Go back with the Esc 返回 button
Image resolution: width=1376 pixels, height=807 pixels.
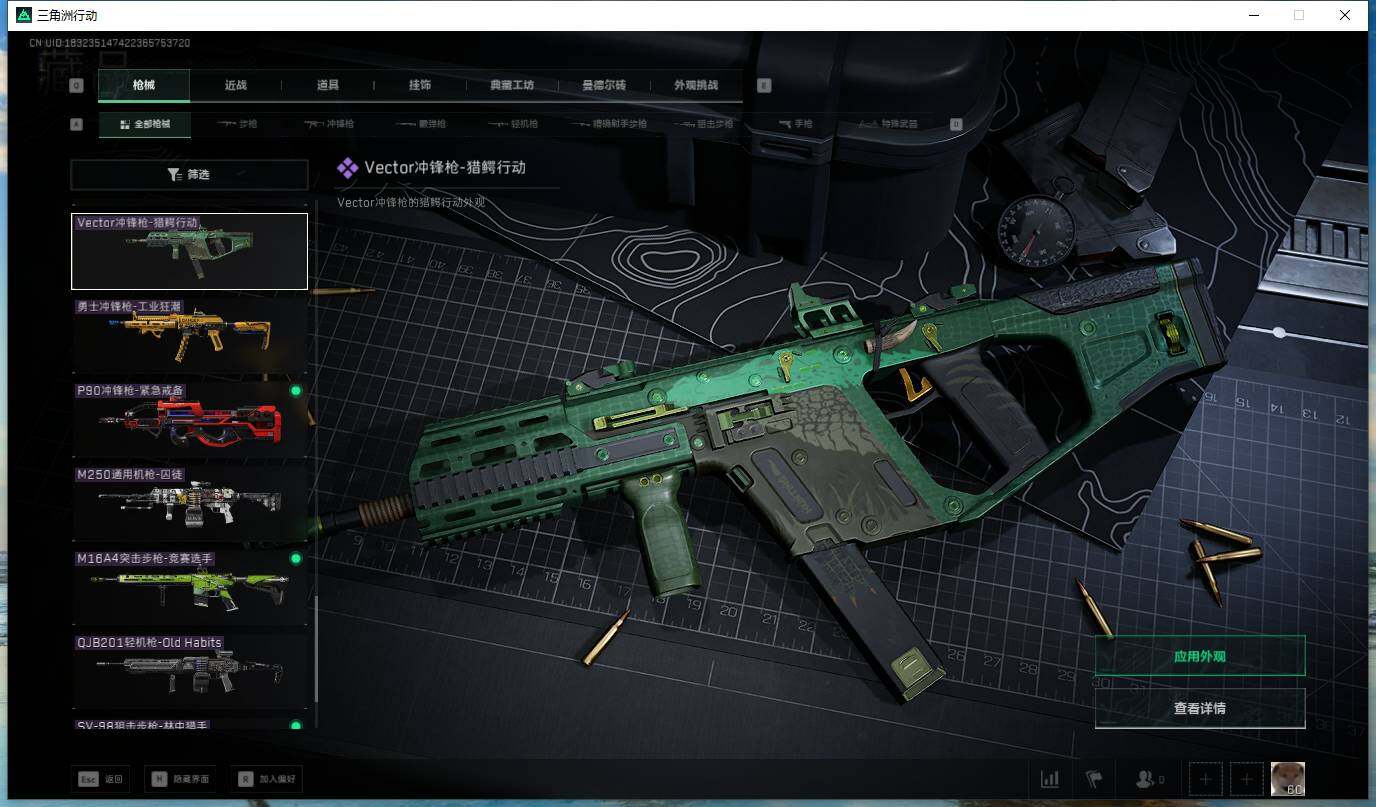(x=100, y=779)
